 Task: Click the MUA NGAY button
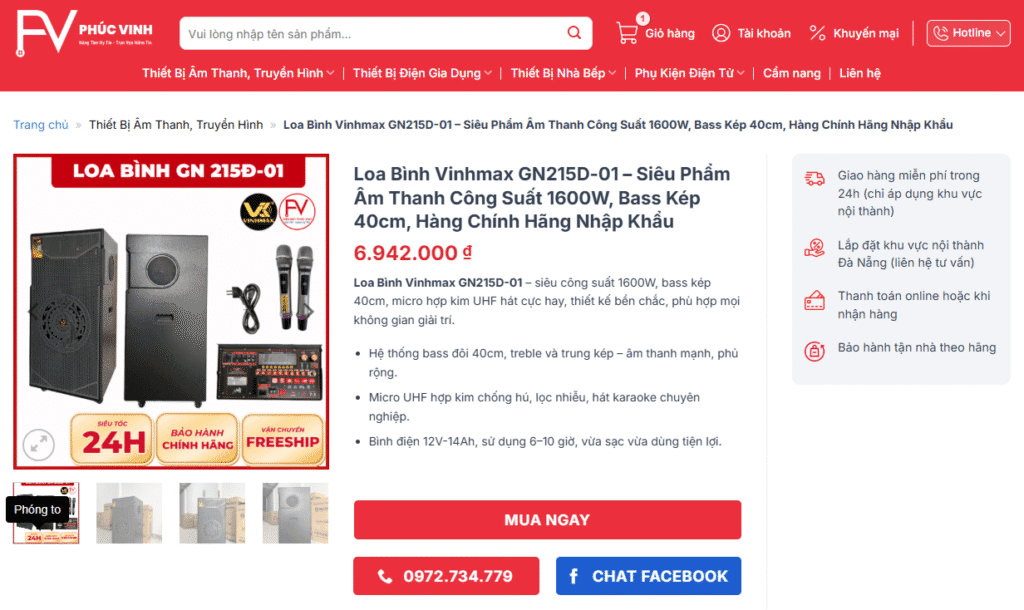click(x=547, y=520)
